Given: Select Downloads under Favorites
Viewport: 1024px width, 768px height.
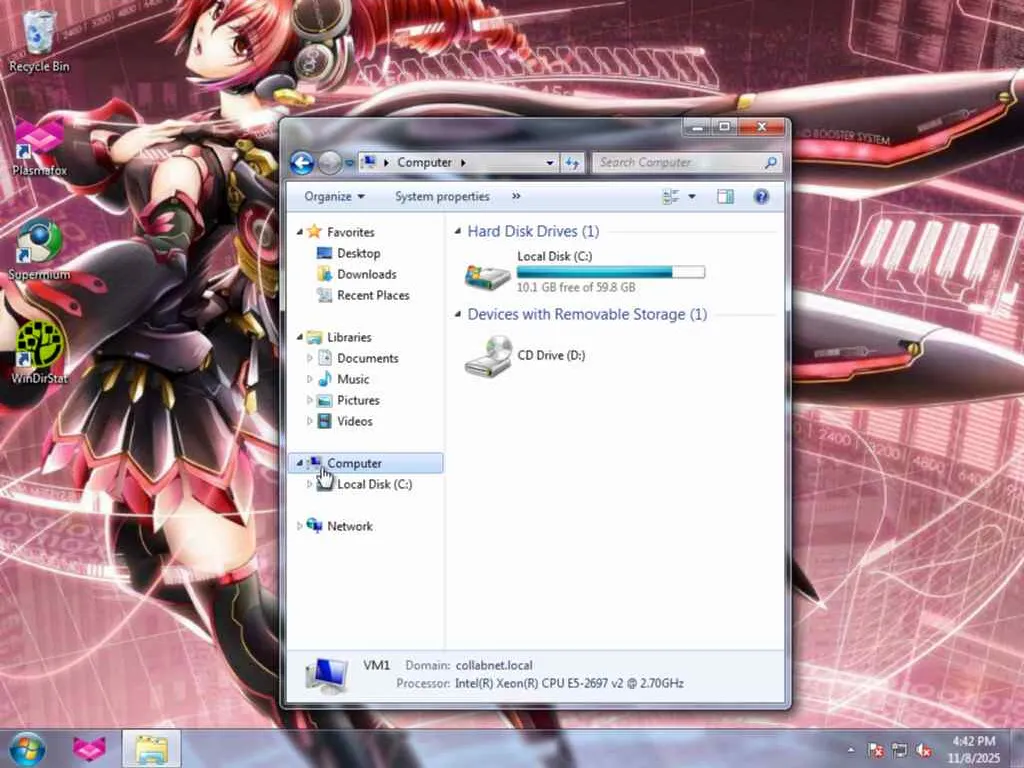Looking at the screenshot, I should tap(366, 274).
